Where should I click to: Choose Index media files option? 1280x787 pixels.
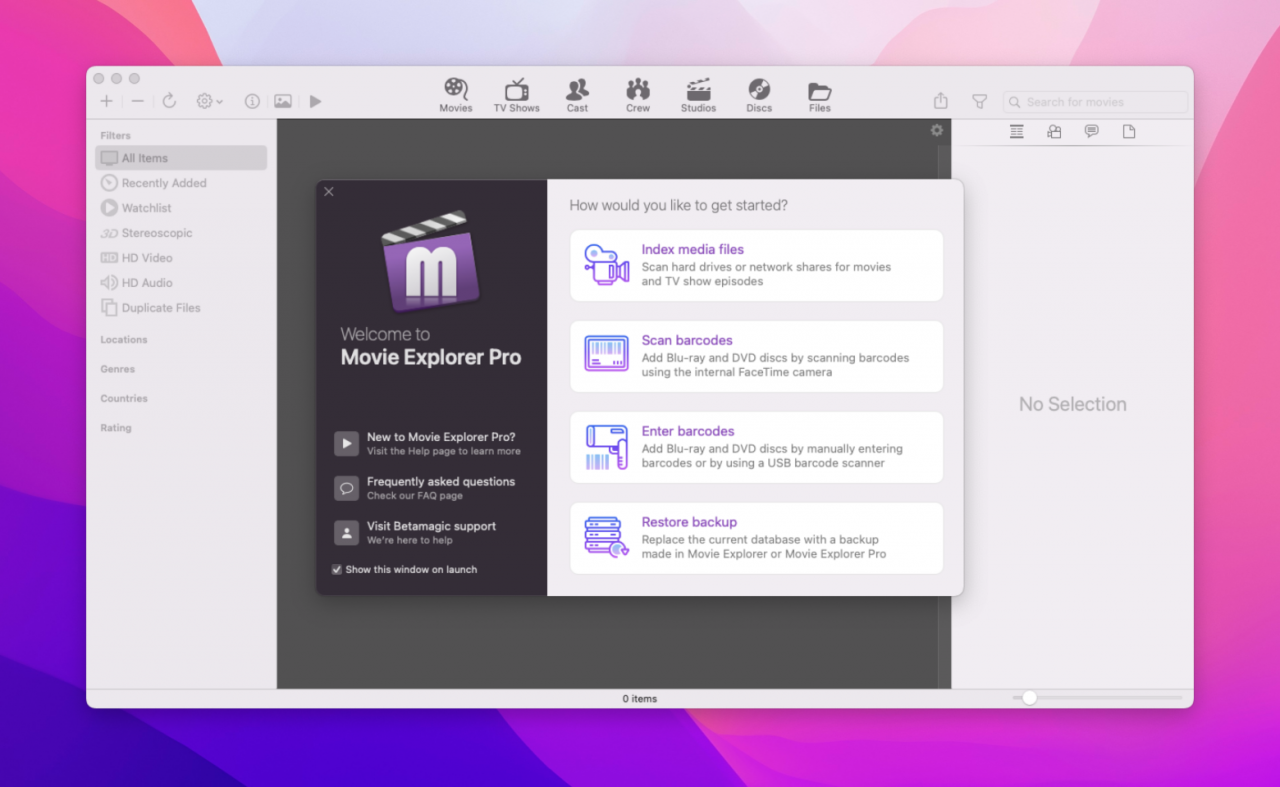(756, 265)
